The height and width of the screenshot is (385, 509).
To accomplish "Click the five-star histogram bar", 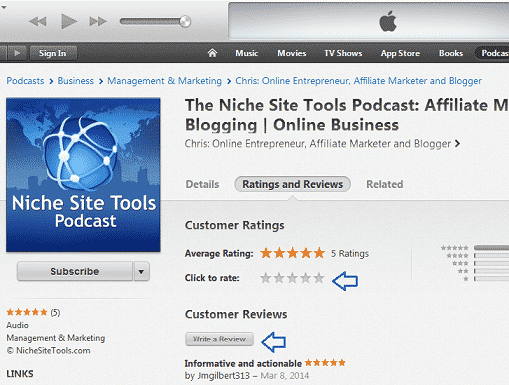I will (491, 248).
